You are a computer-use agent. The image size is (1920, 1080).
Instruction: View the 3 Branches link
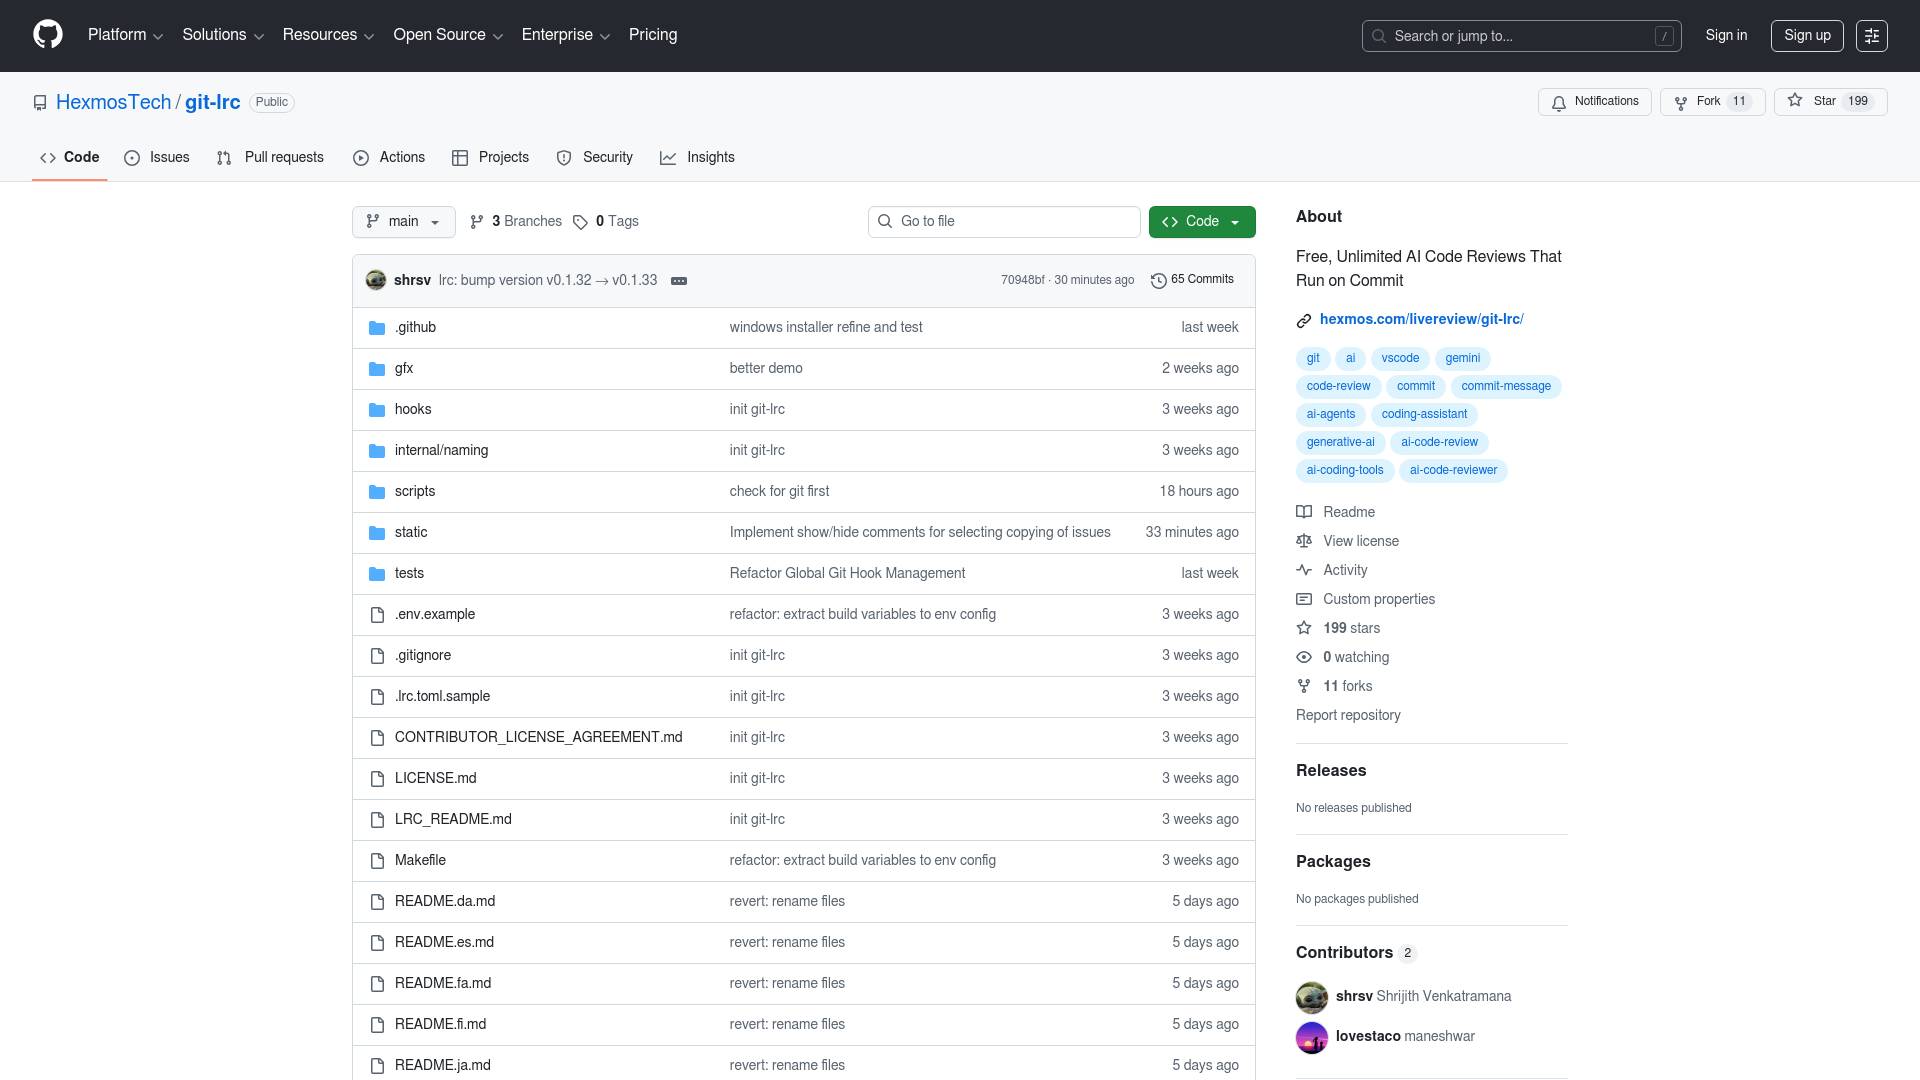coord(516,222)
